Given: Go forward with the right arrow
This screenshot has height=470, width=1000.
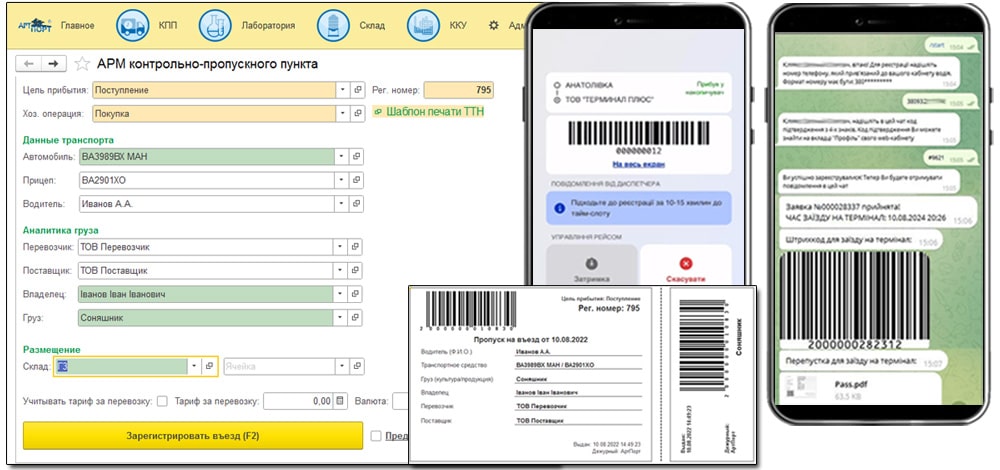Looking at the screenshot, I should coord(55,63).
